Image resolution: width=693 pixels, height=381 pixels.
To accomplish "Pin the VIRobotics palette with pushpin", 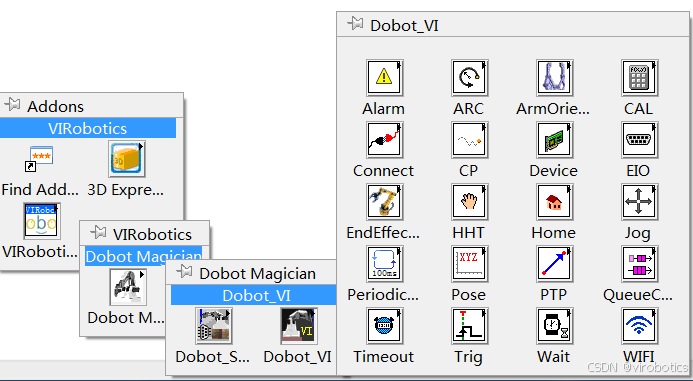I will click(98, 232).
